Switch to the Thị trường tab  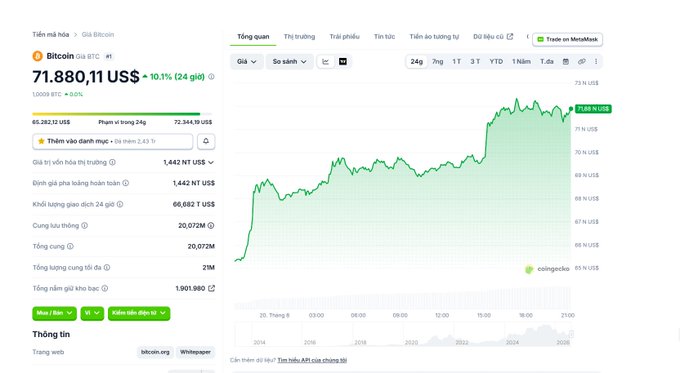299,37
